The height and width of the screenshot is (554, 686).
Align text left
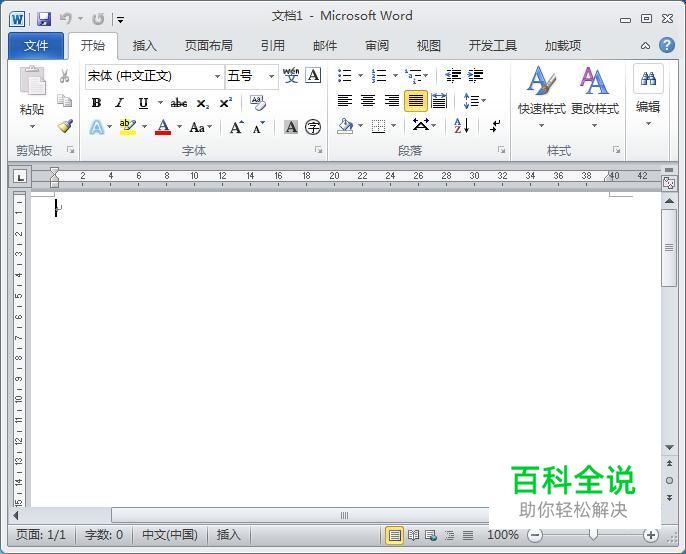click(345, 101)
